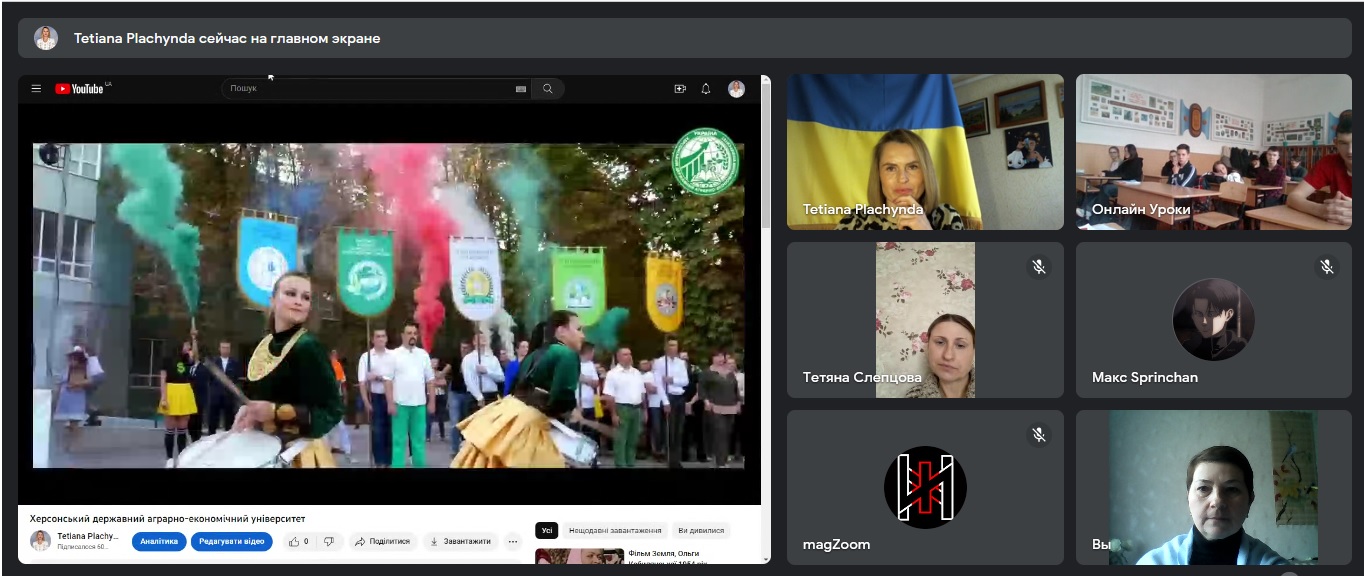
Task: Open the on-screen keyboard icon in search
Action: pos(521,89)
